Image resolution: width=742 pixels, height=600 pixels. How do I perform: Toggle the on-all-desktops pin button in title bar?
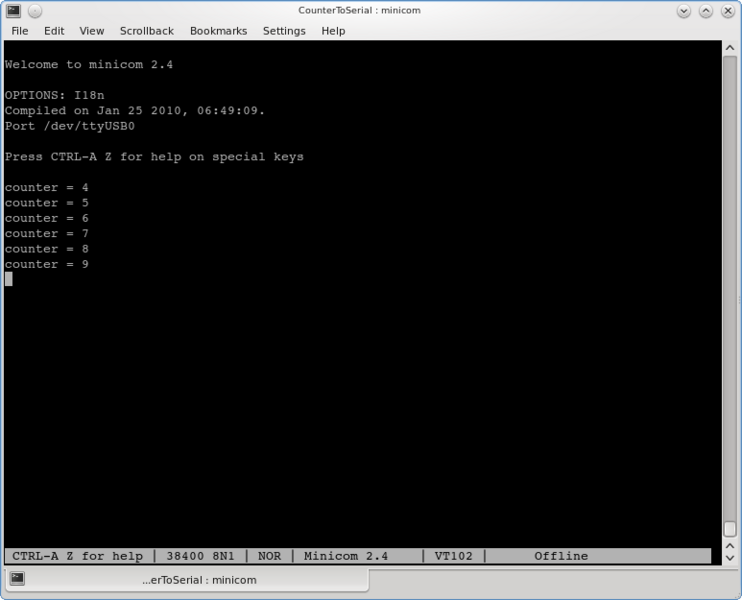pyautogui.click(x=34, y=10)
